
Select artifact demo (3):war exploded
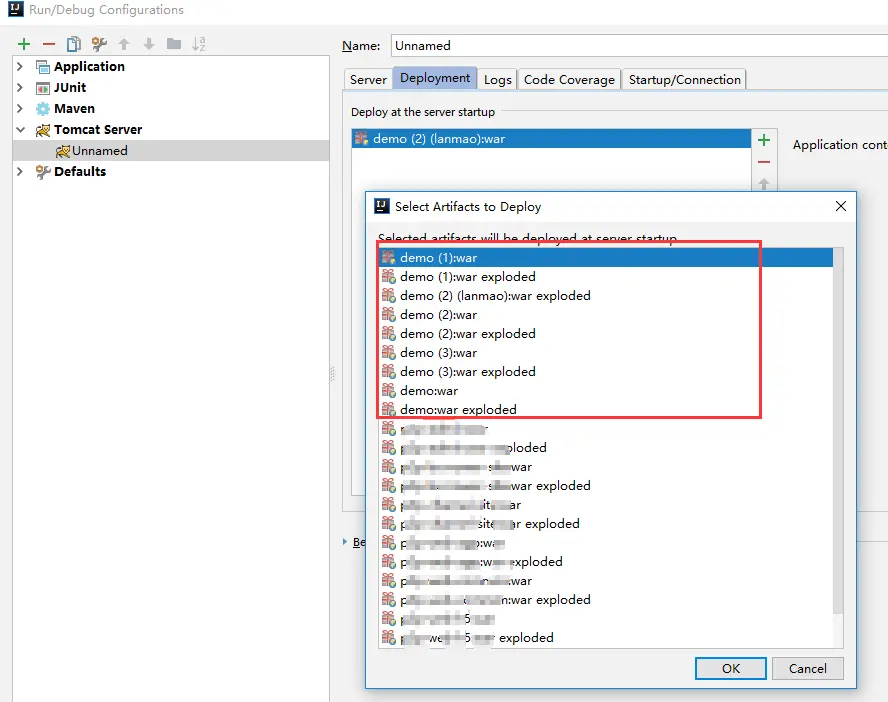[x=605, y=372]
